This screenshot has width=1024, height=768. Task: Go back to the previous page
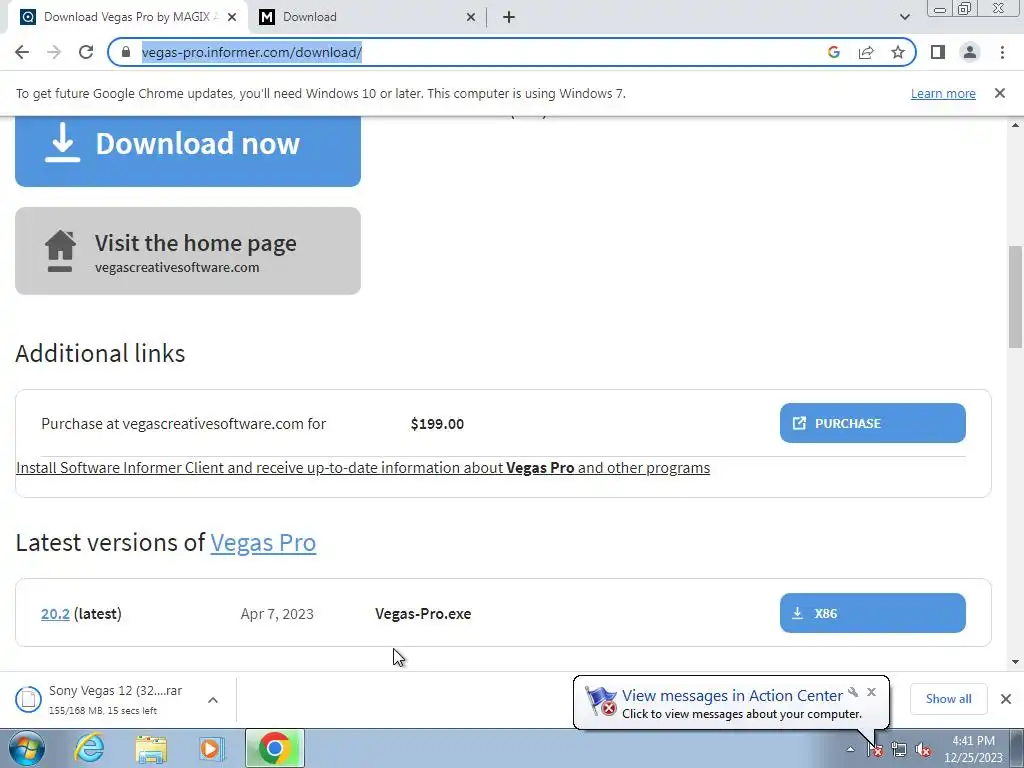tap(22, 52)
